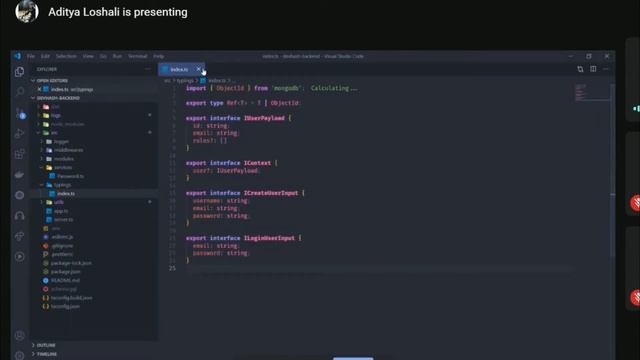The width and height of the screenshot is (640, 360).
Task: Open editor More Actions ellipsis
Action: pyautogui.click(x=606, y=69)
